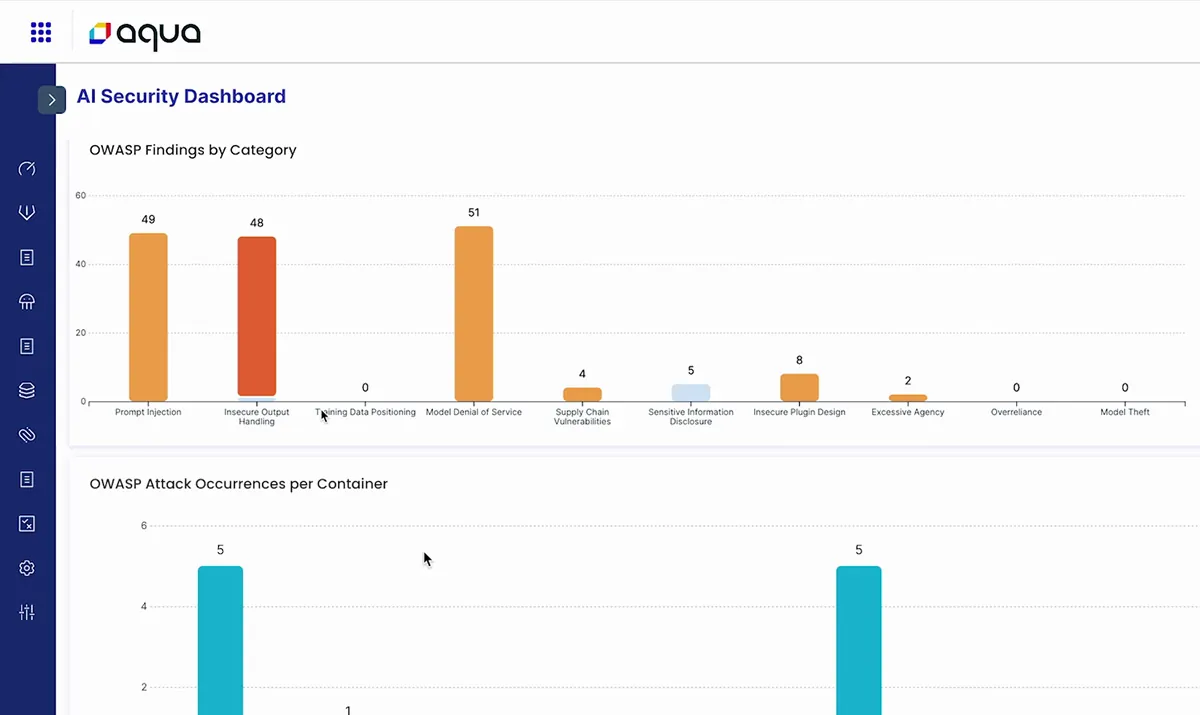Viewport: 1200px width, 715px height.
Task: Click the value 8 above Insecure Plugin bar
Action: pyautogui.click(x=799, y=360)
